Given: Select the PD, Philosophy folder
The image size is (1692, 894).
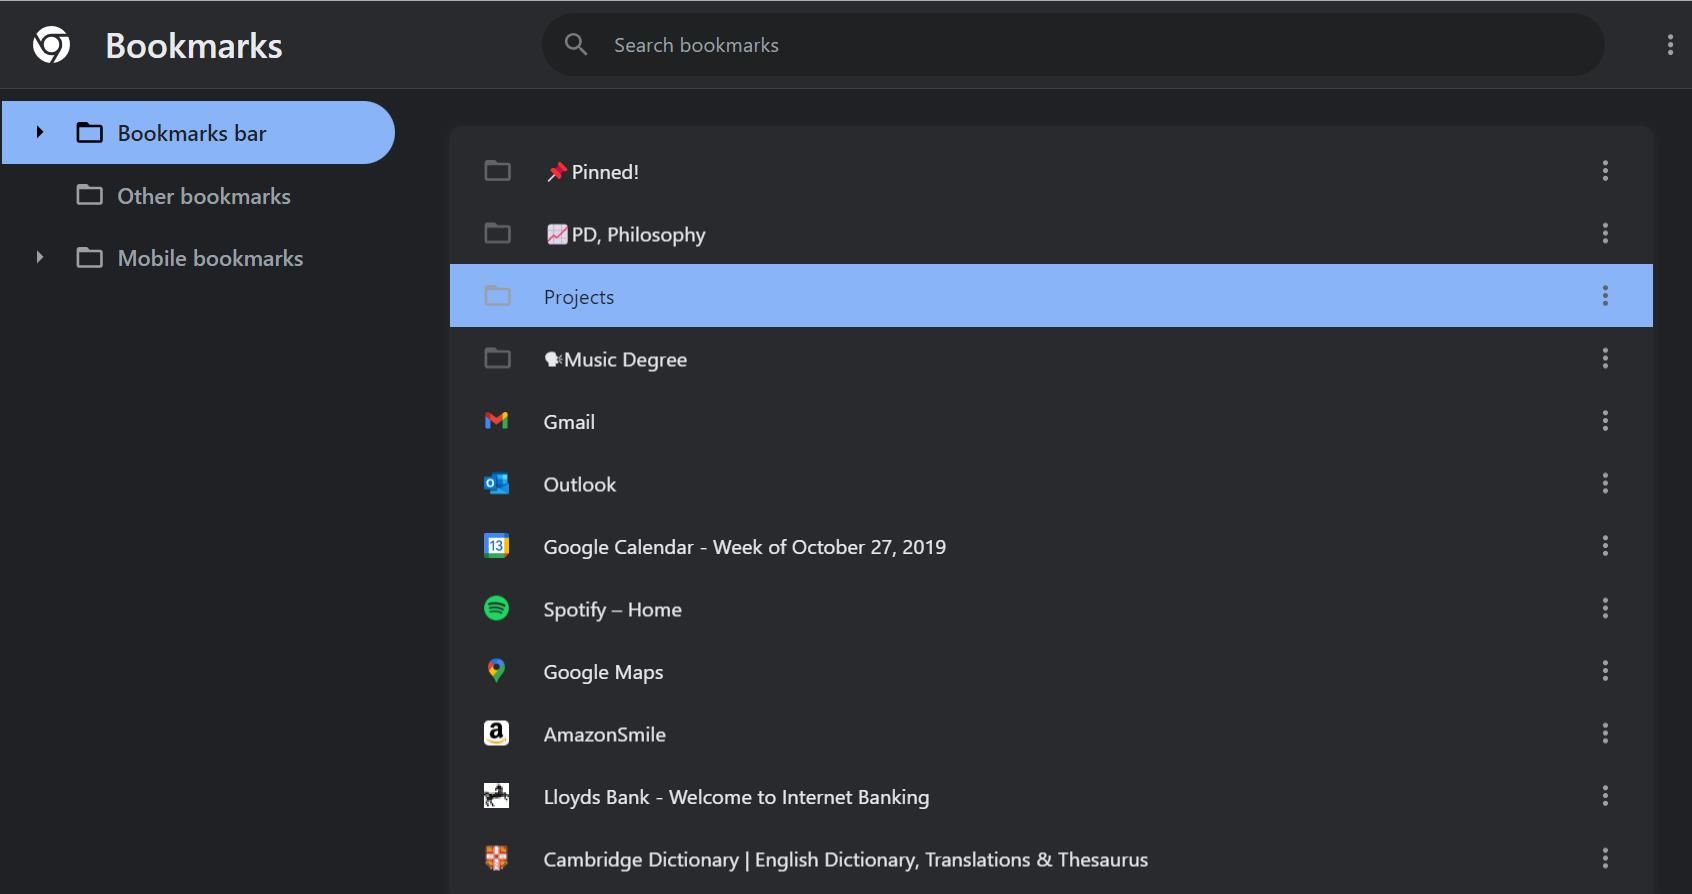Looking at the screenshot, I should [638, 234].
